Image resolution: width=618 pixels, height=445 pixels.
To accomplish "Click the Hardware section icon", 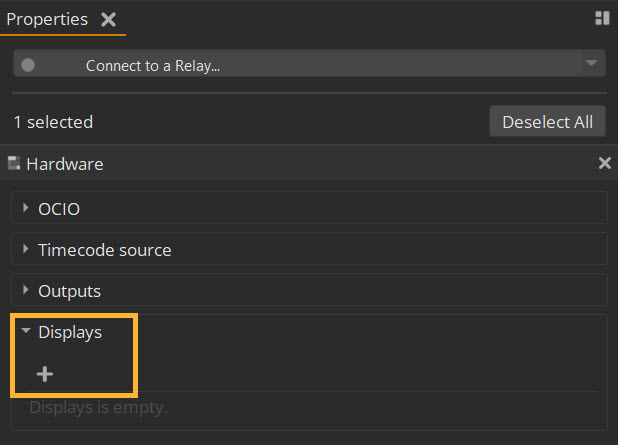I will pos(14,163).
